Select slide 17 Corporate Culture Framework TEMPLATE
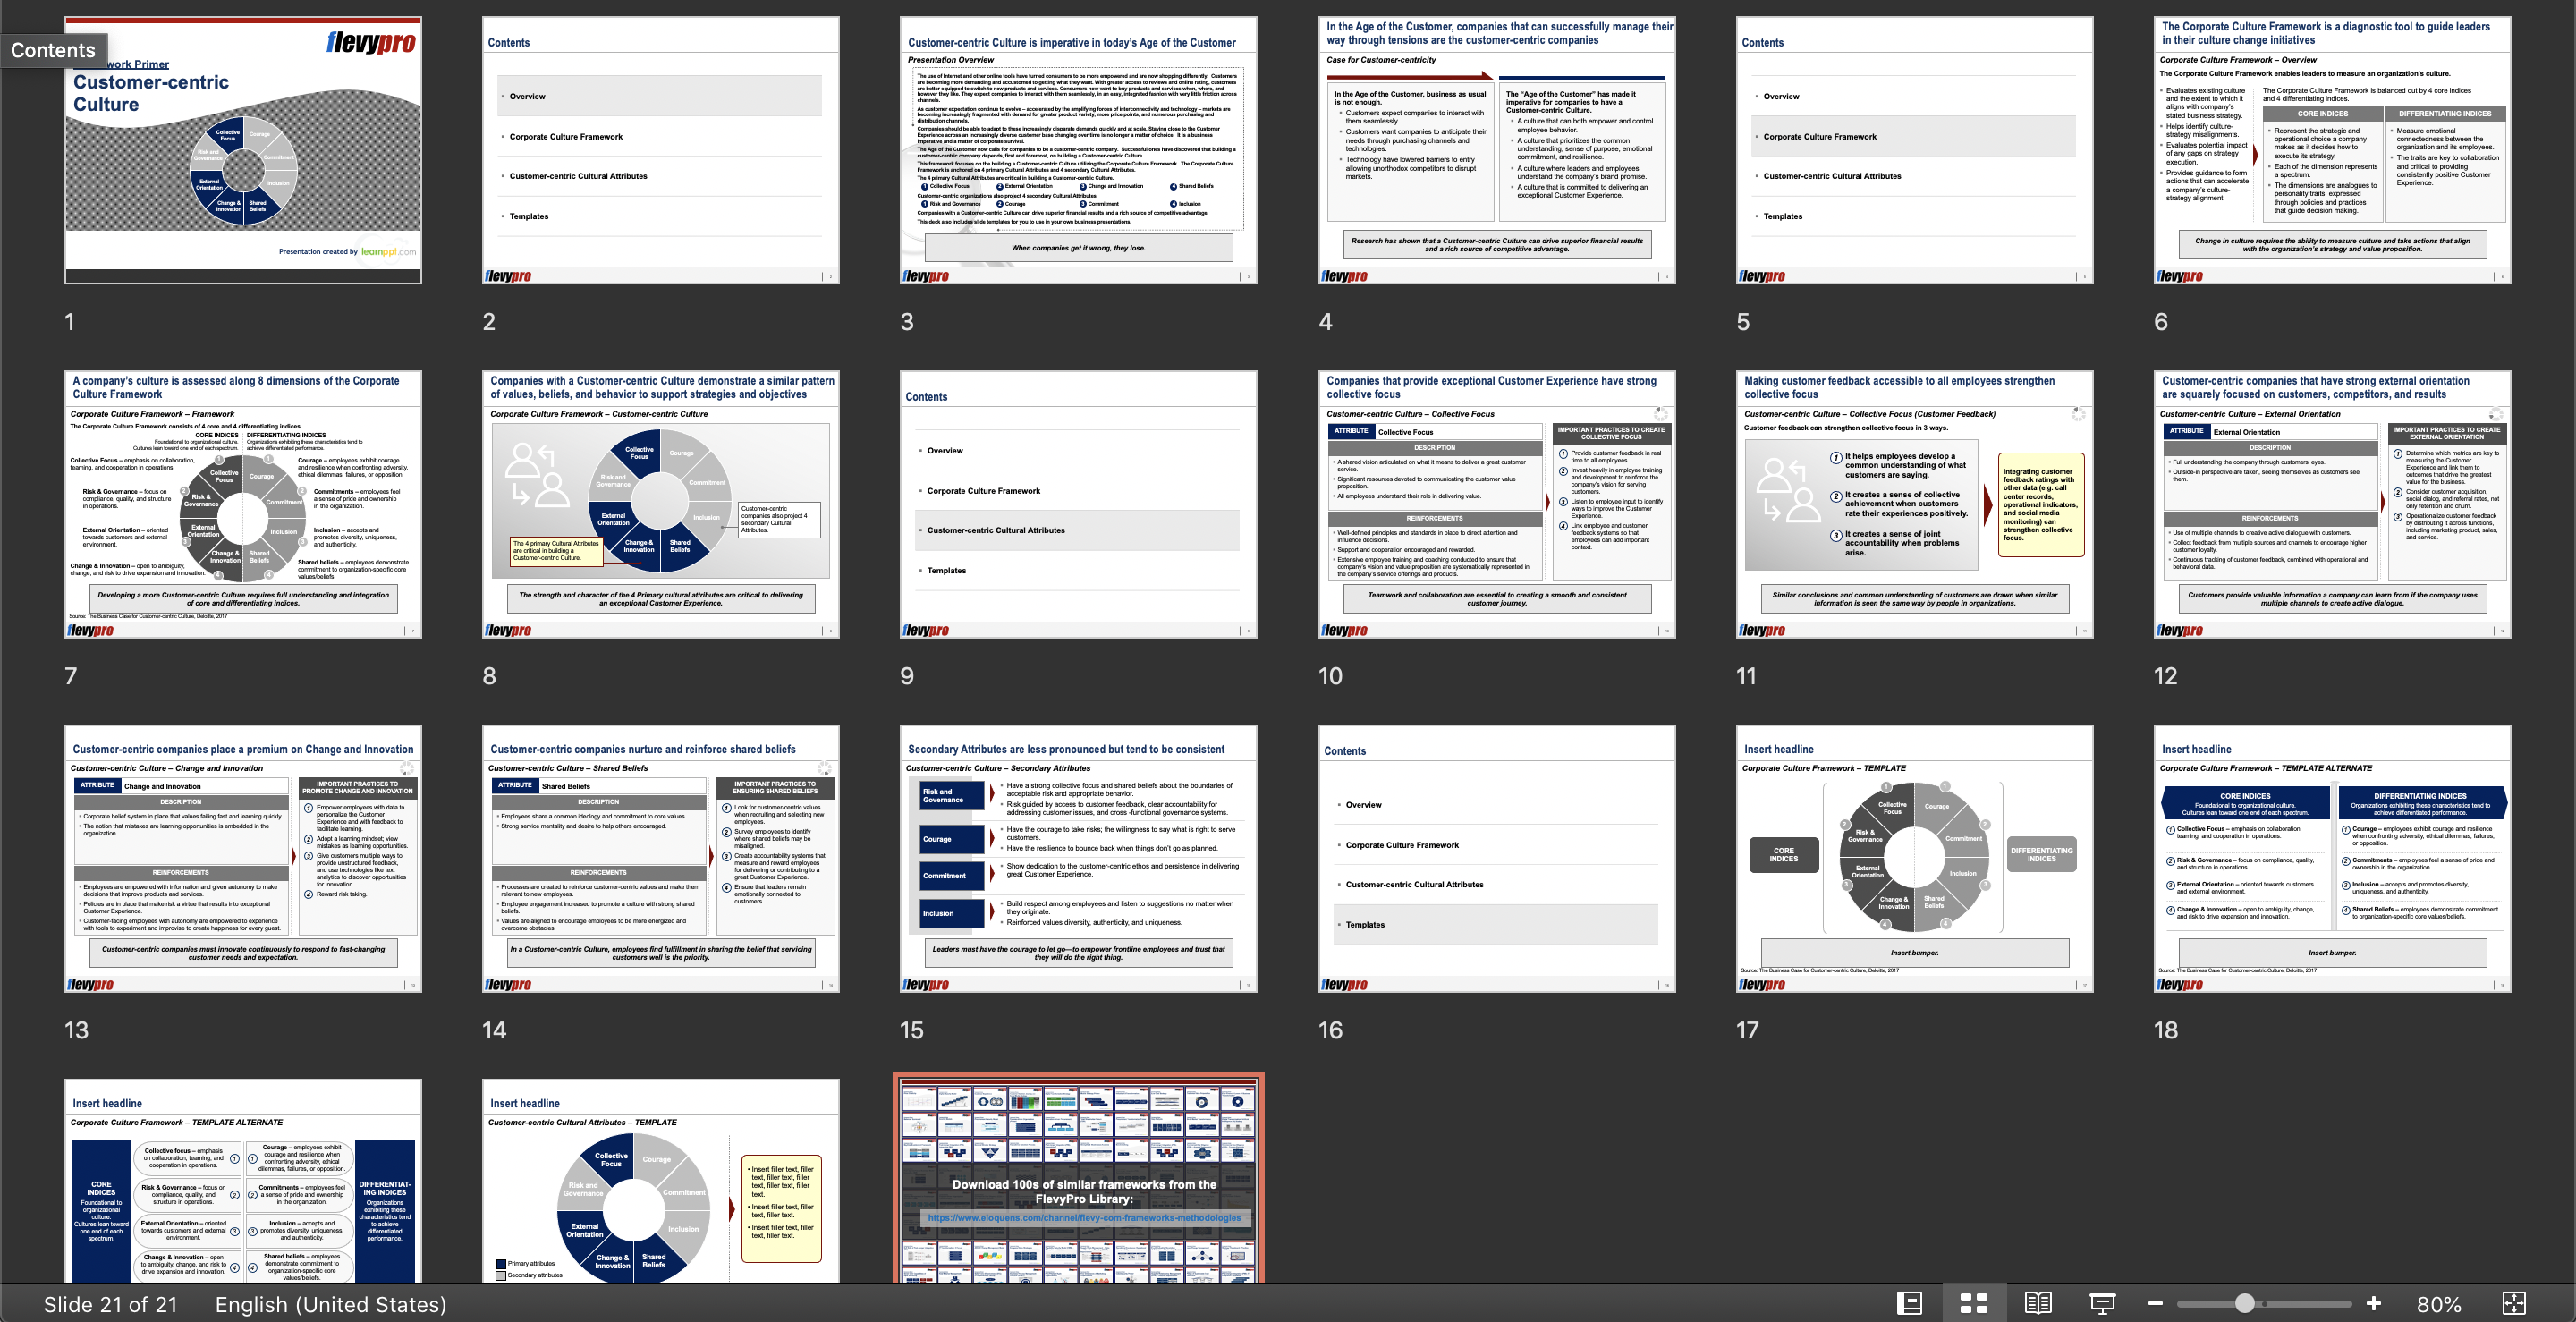 [x=1915, y=858]
